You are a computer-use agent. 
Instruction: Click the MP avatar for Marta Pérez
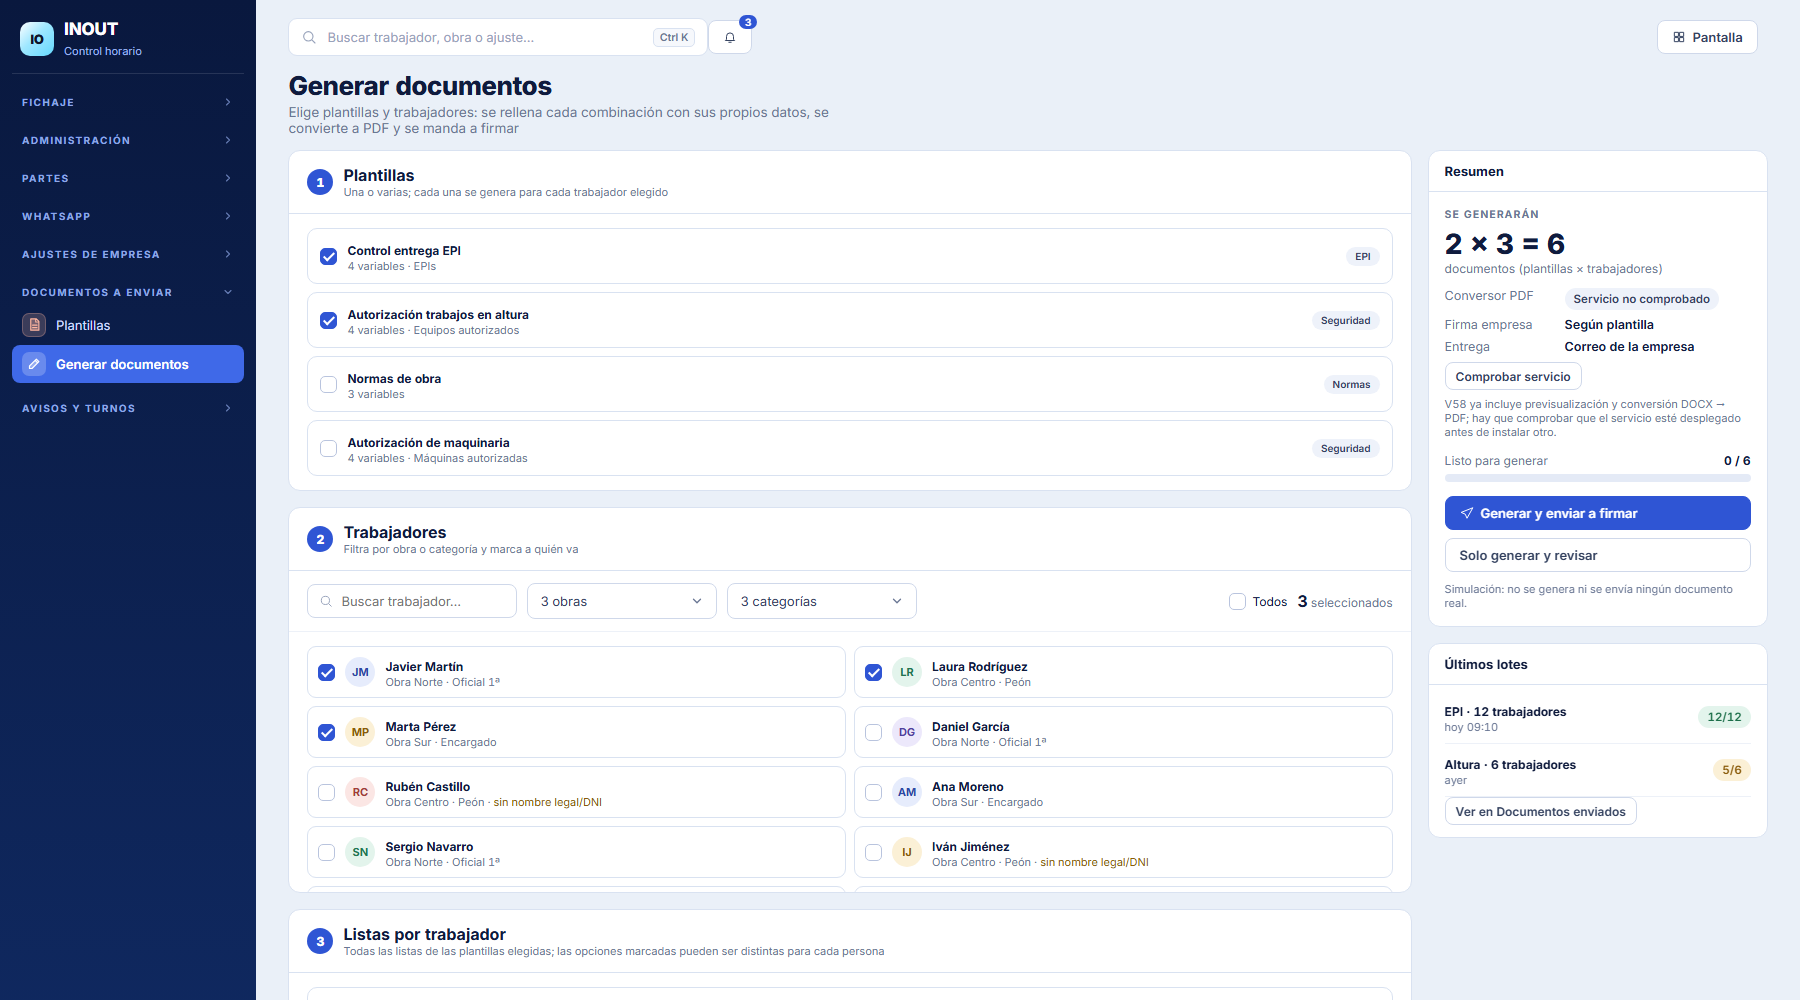360,732
